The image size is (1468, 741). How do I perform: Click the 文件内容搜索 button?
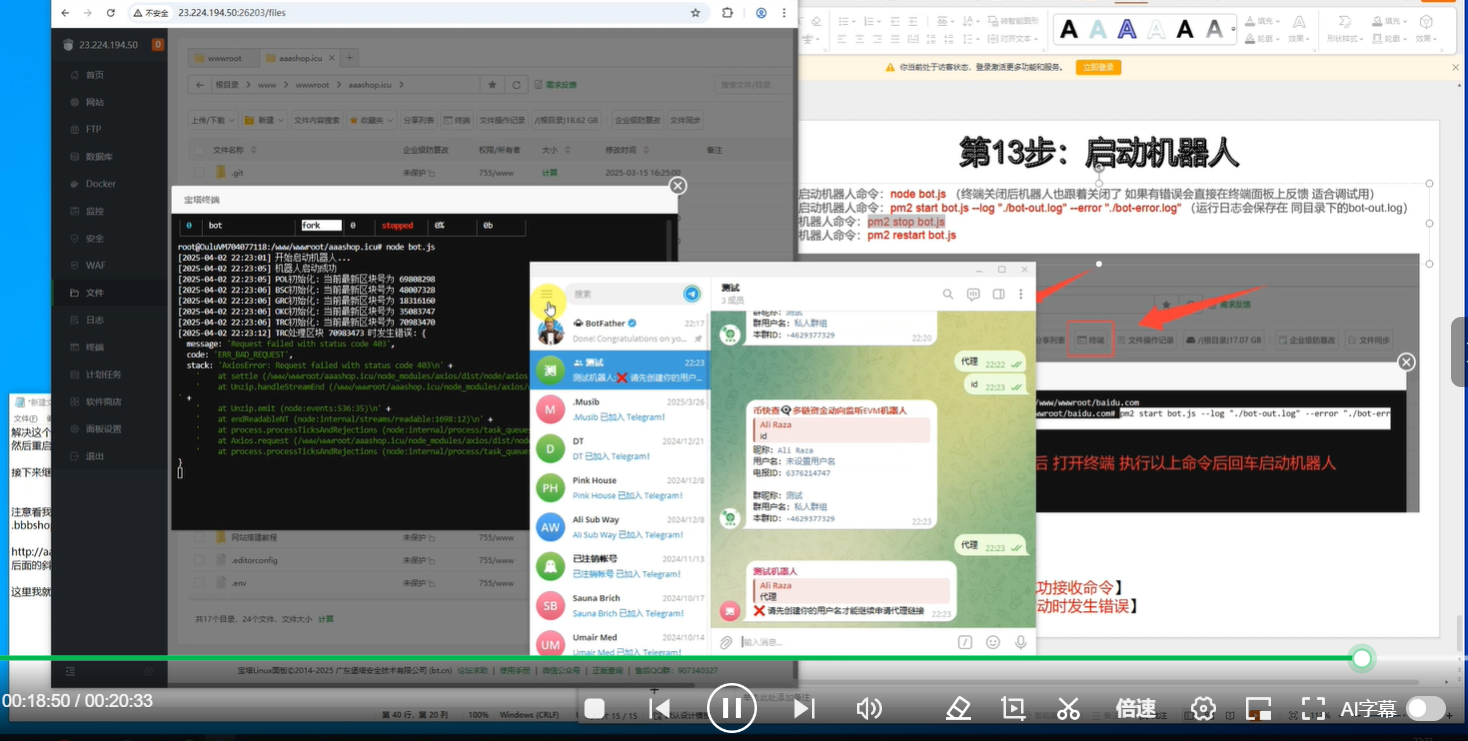[x=317, y=120]
